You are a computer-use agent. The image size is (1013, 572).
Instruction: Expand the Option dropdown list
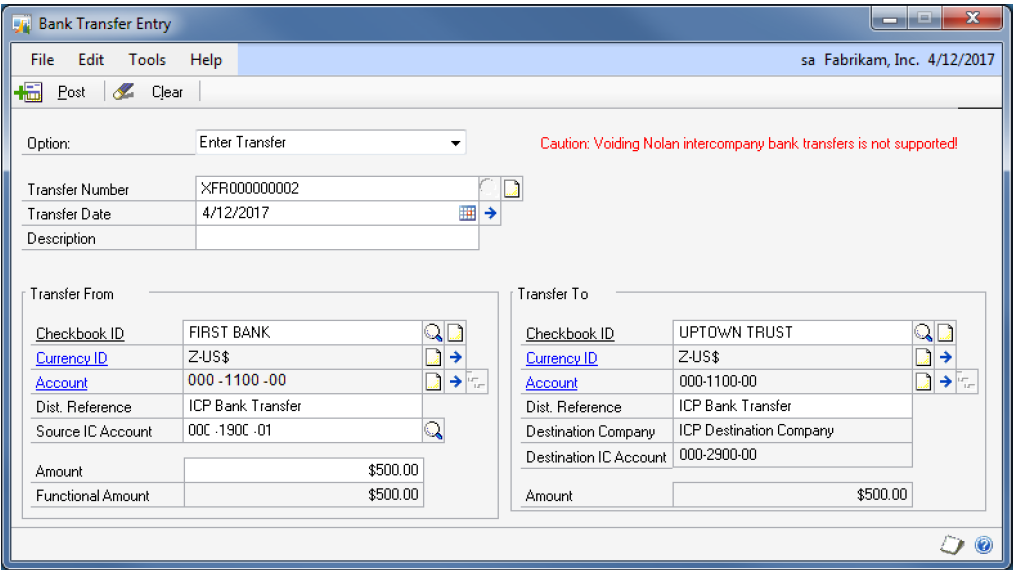point(456,143)
